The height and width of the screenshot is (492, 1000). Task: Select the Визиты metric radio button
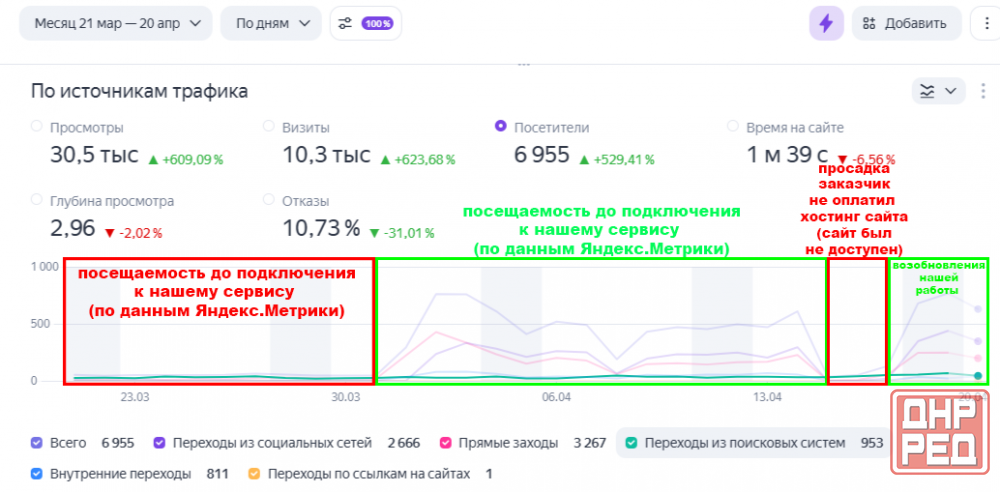pyautogui.click(x=269, y=127)
